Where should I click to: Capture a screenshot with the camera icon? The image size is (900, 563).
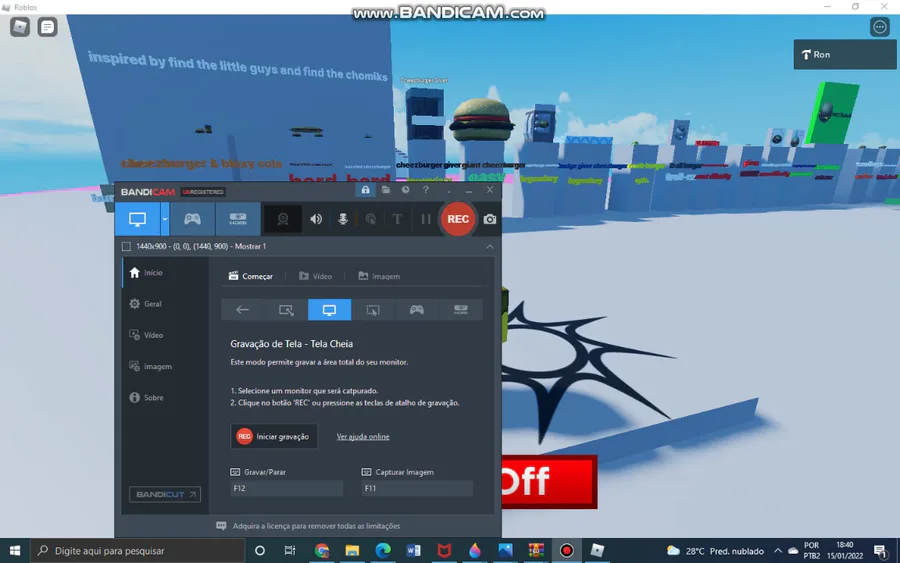click(x=490, y=219)
